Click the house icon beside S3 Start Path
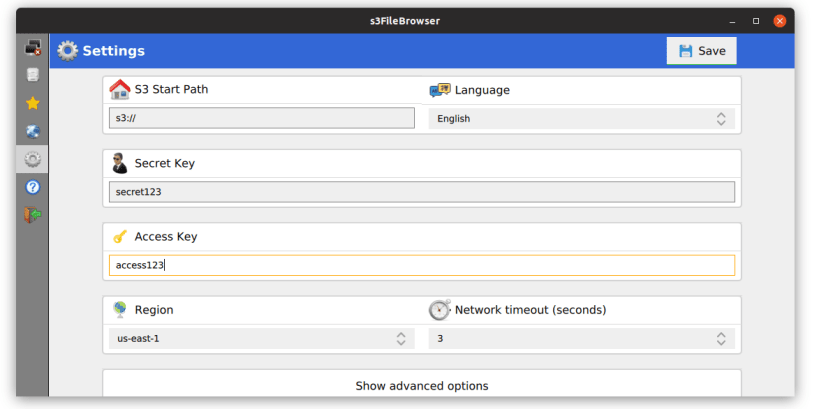The height and width of the screenshot is (409, 819). click(x=120, y=90)
